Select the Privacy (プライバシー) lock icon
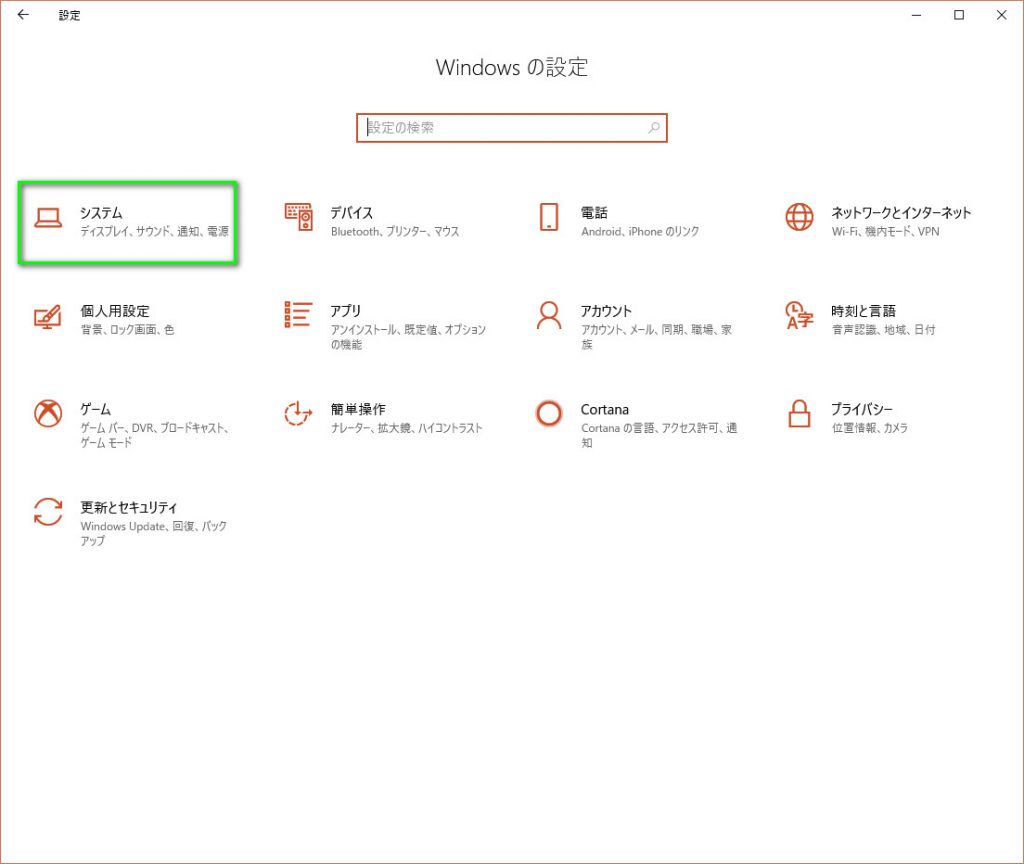The image size is (1024, 864). click(799, 414)
